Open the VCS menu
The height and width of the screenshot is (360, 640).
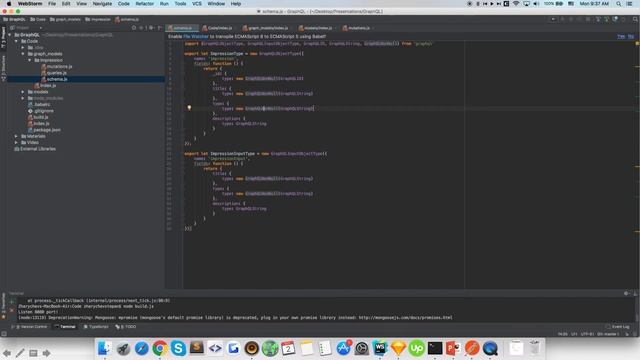[x=197, y=4]
